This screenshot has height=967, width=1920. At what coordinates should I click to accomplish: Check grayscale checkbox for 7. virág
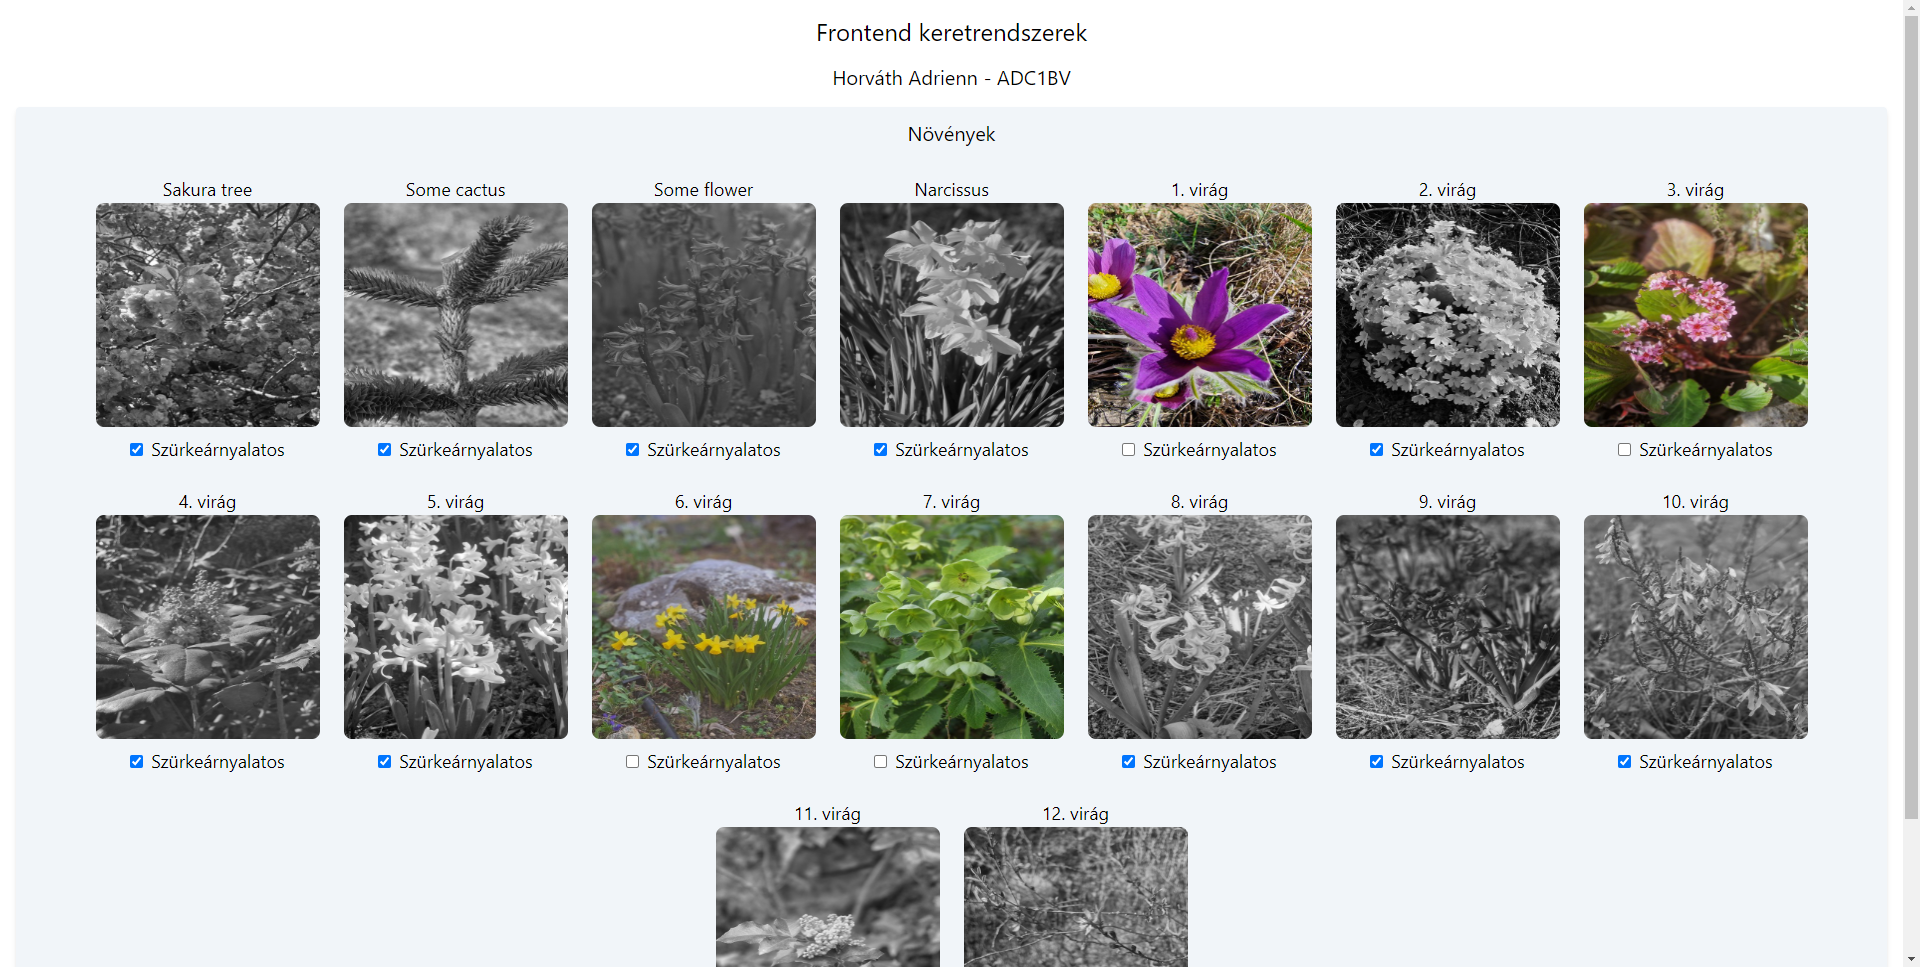coord(880,762)
